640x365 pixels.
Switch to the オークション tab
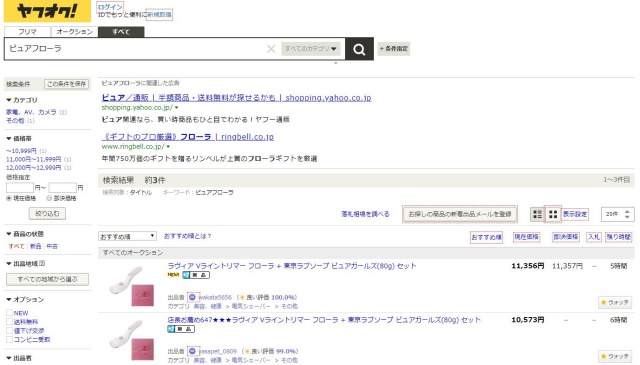tap(74, 32)
